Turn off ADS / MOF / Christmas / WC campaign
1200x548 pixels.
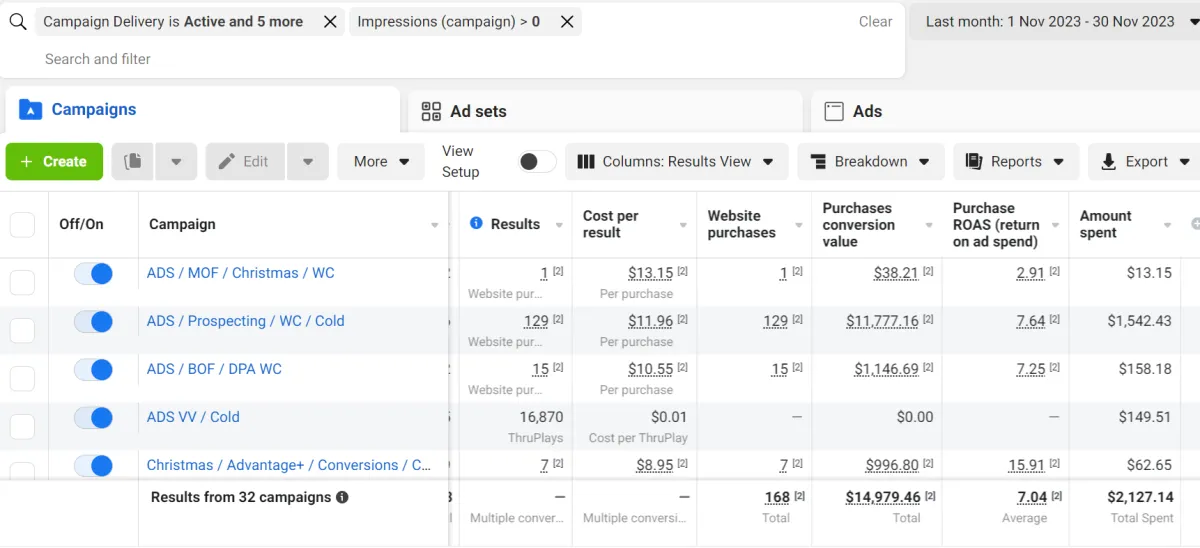tap(94, 273)
